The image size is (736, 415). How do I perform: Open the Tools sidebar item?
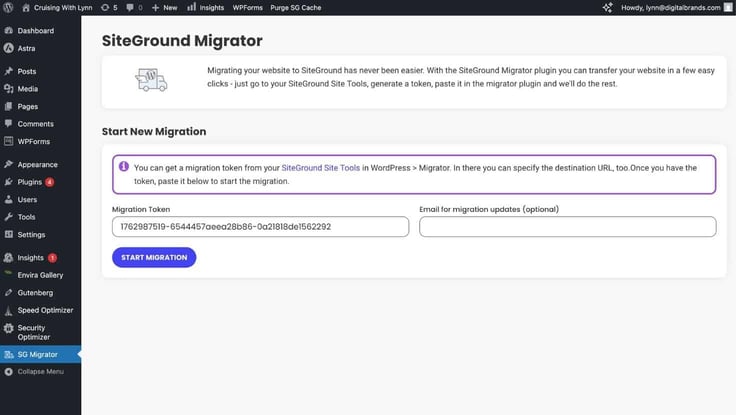[26, 217]
